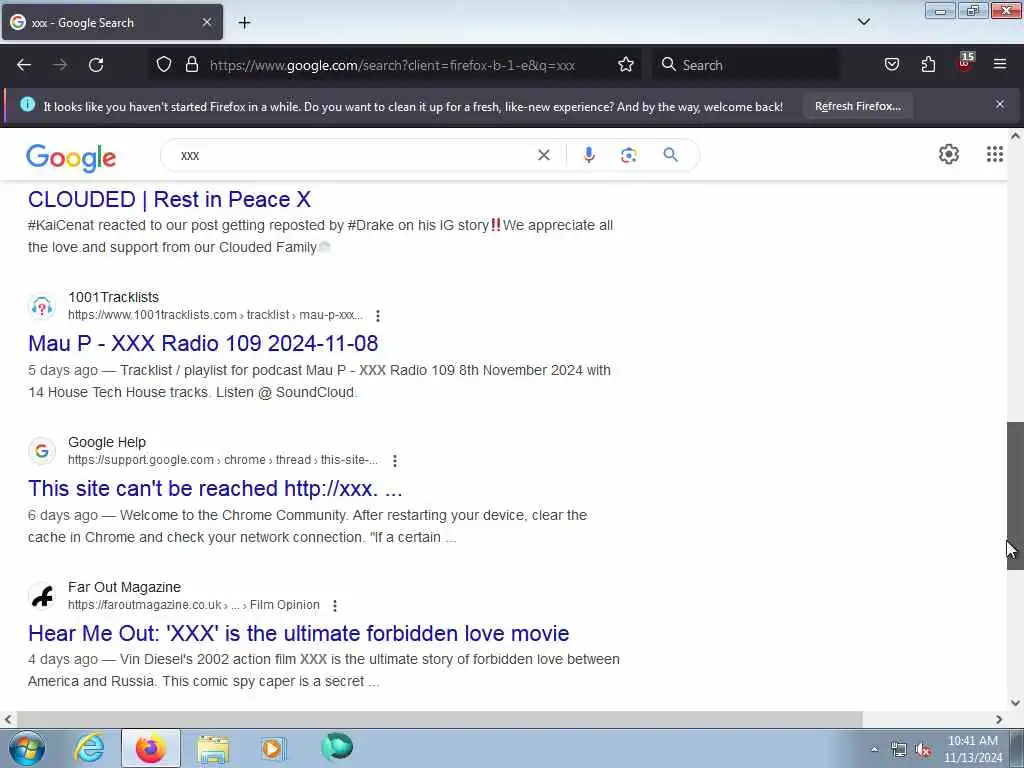Viewport: 1024px width, 768px height.
Task: Bookmark this page with the star
Action: (626, 64)
